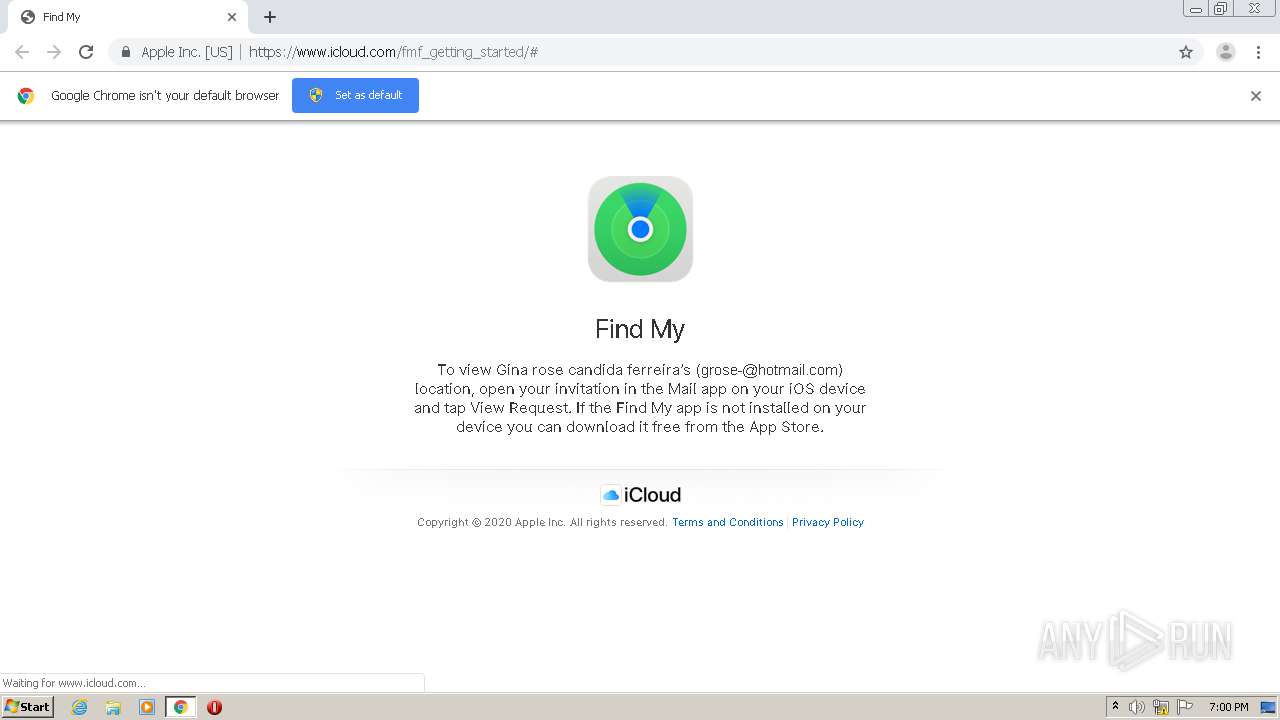Image resolution: width=1280 pixels, height=720 pixels.
Task: Select the Chrome taskbar button
Action: (x=180, y=707)
